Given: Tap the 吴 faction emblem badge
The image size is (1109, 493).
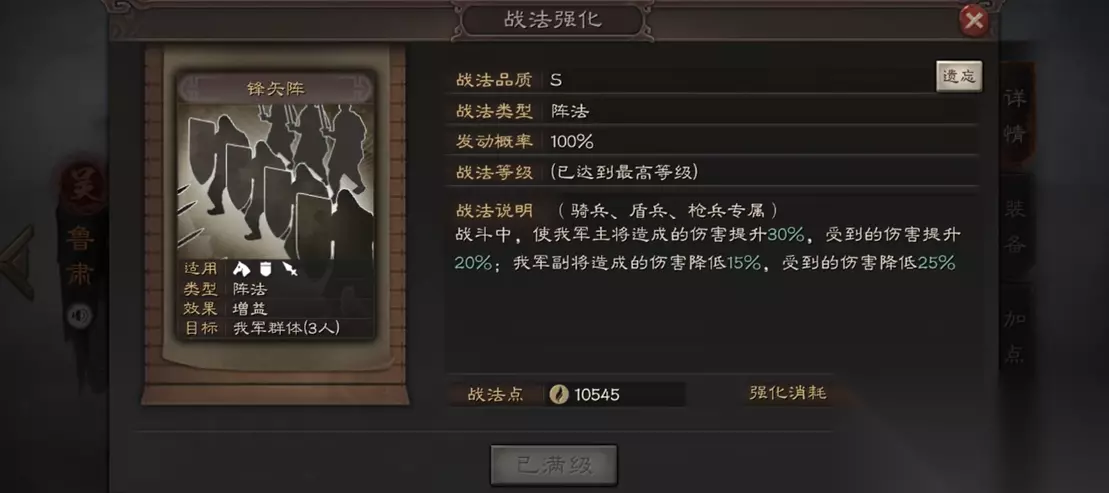Looking at the screenshot, I should (79, 187).
